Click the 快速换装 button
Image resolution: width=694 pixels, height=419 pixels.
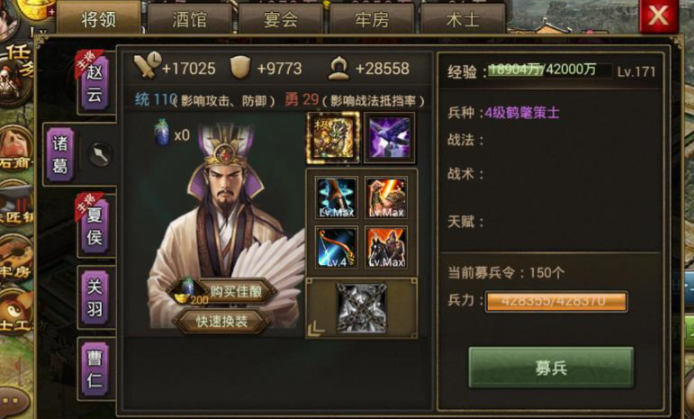click(x=222, y=322)
